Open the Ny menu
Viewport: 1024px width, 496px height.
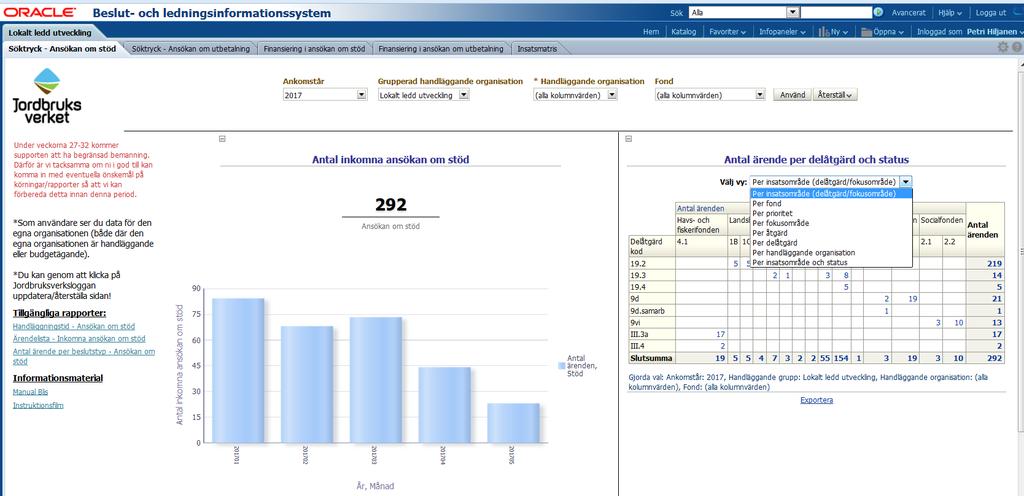(834, 31)
